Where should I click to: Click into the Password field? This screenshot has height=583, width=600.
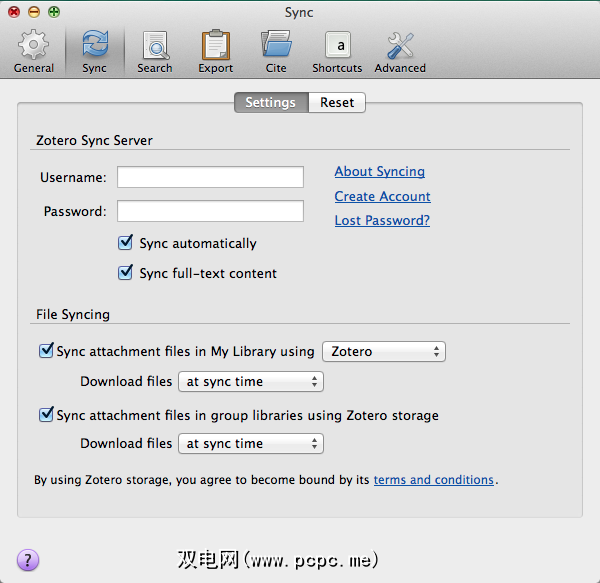210,211
